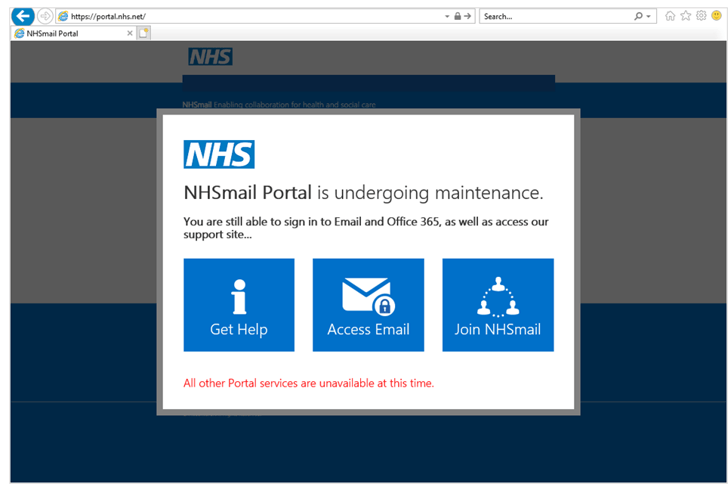Click the dimmed 'NHSmail Enabling collaboration' tagline
The width and height of the screenshot is (728, 487).
[279, 105]
